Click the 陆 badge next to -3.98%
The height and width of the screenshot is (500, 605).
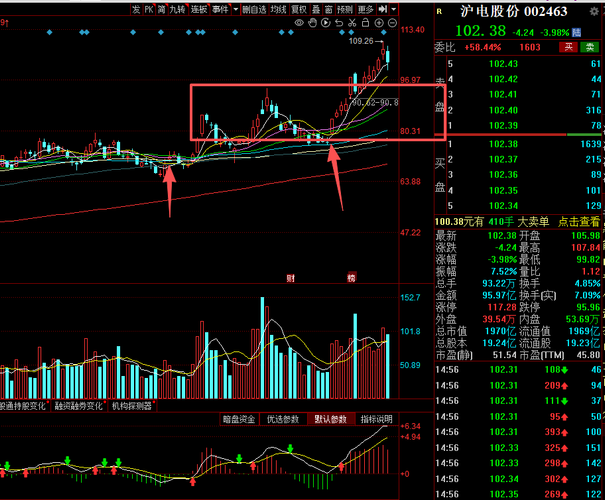[576, 32]
